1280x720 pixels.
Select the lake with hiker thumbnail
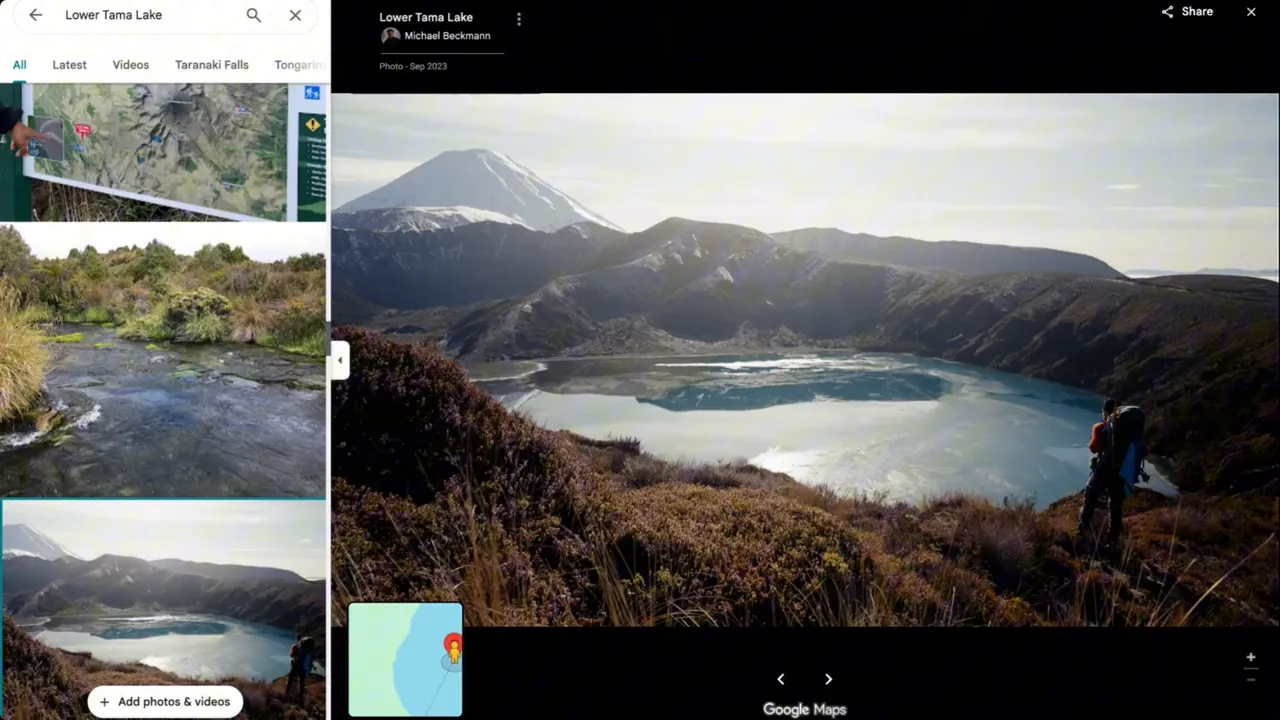[163, 610]
